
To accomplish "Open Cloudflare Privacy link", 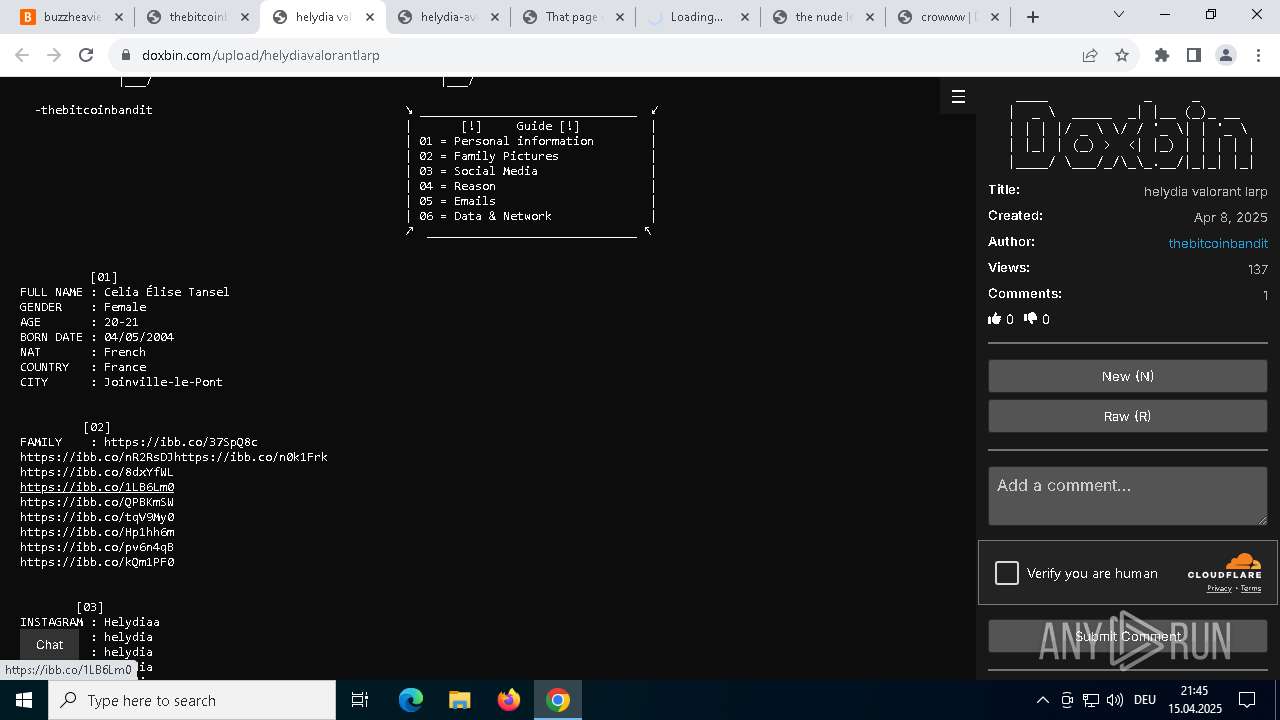I will (x=1219, y=588).
